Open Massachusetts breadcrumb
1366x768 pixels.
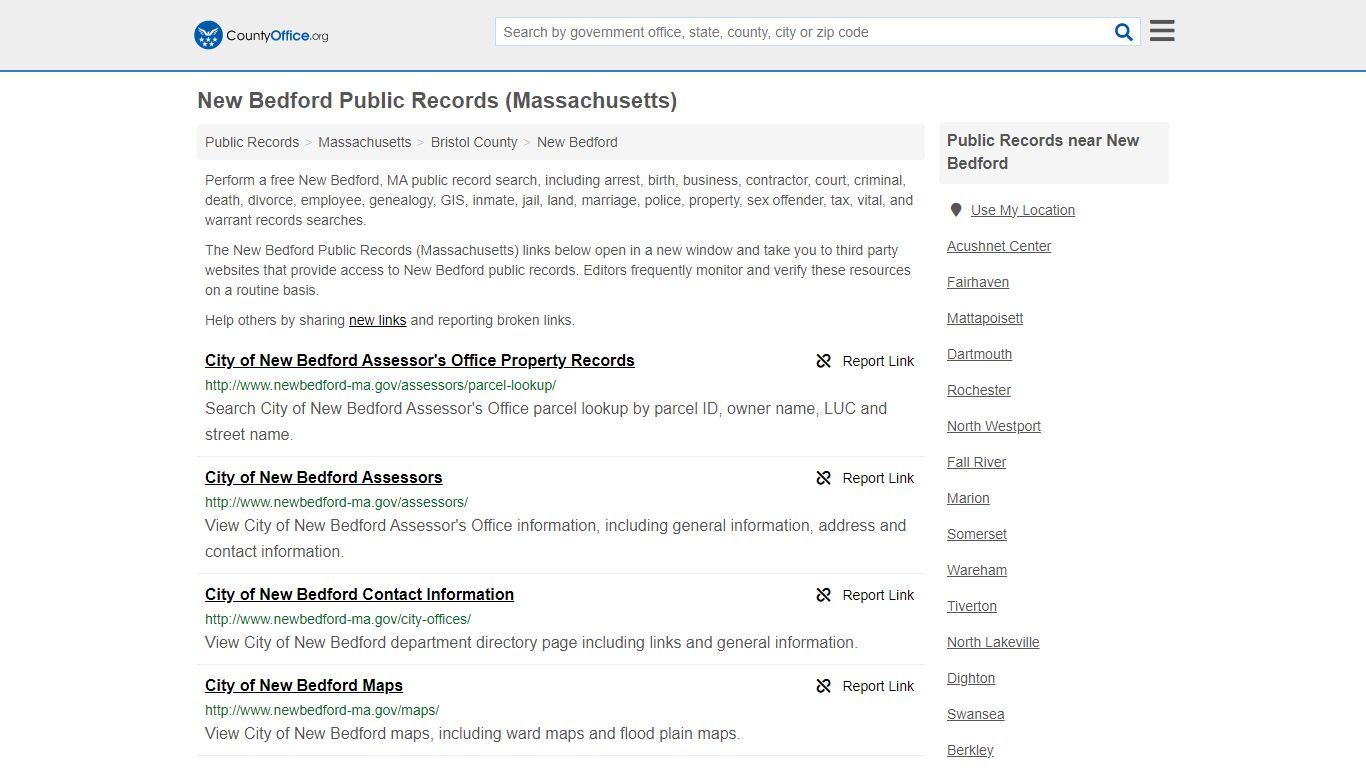pyautogui.click(x=364, y=142)
